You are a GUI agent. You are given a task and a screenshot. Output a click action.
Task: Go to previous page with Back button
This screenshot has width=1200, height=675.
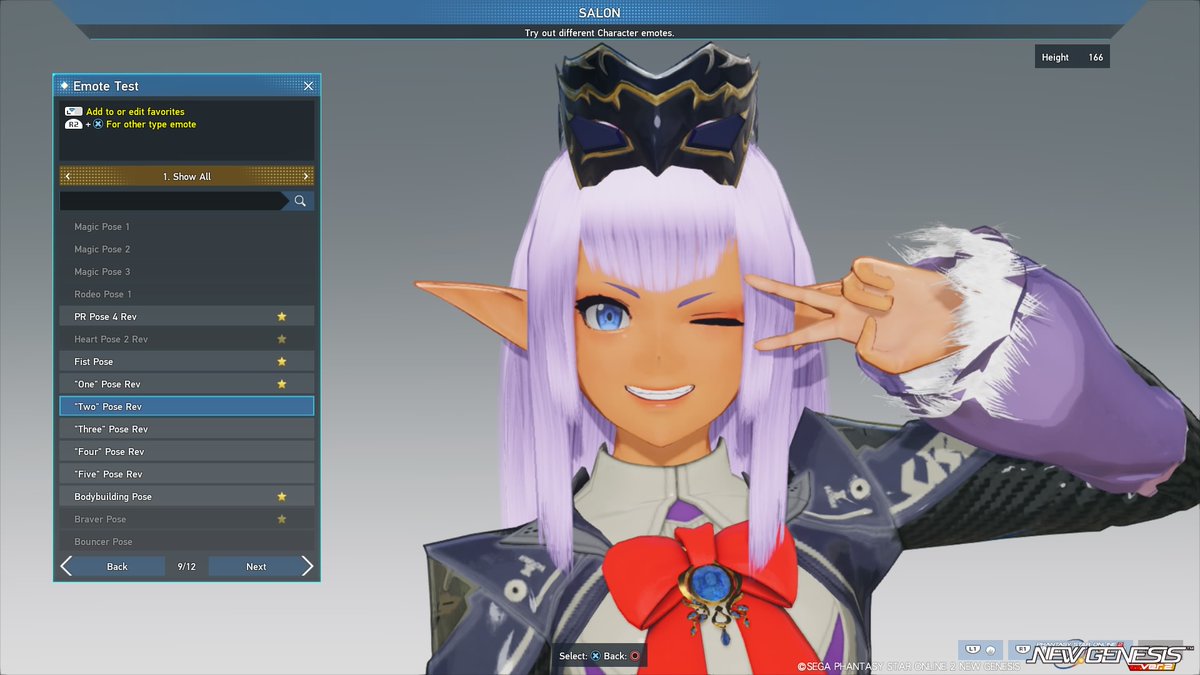point(118,567)
